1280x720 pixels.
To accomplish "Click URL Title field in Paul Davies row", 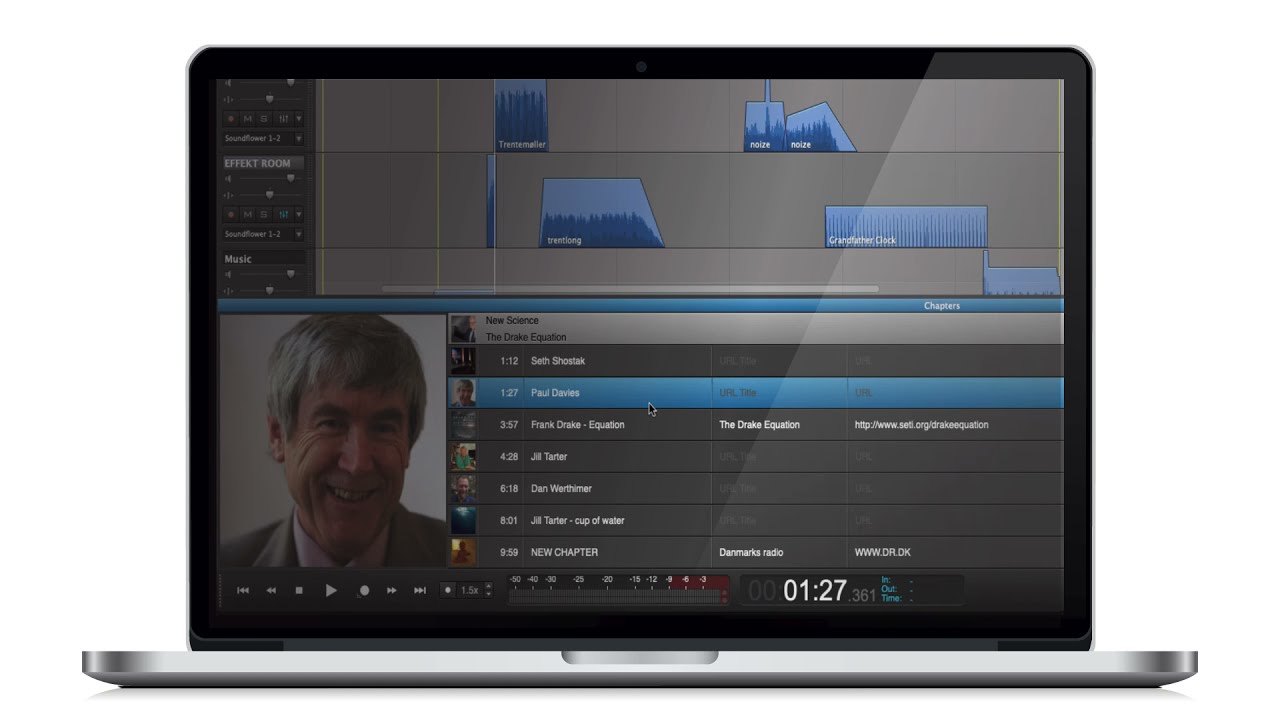I will (x=780, y=393).
